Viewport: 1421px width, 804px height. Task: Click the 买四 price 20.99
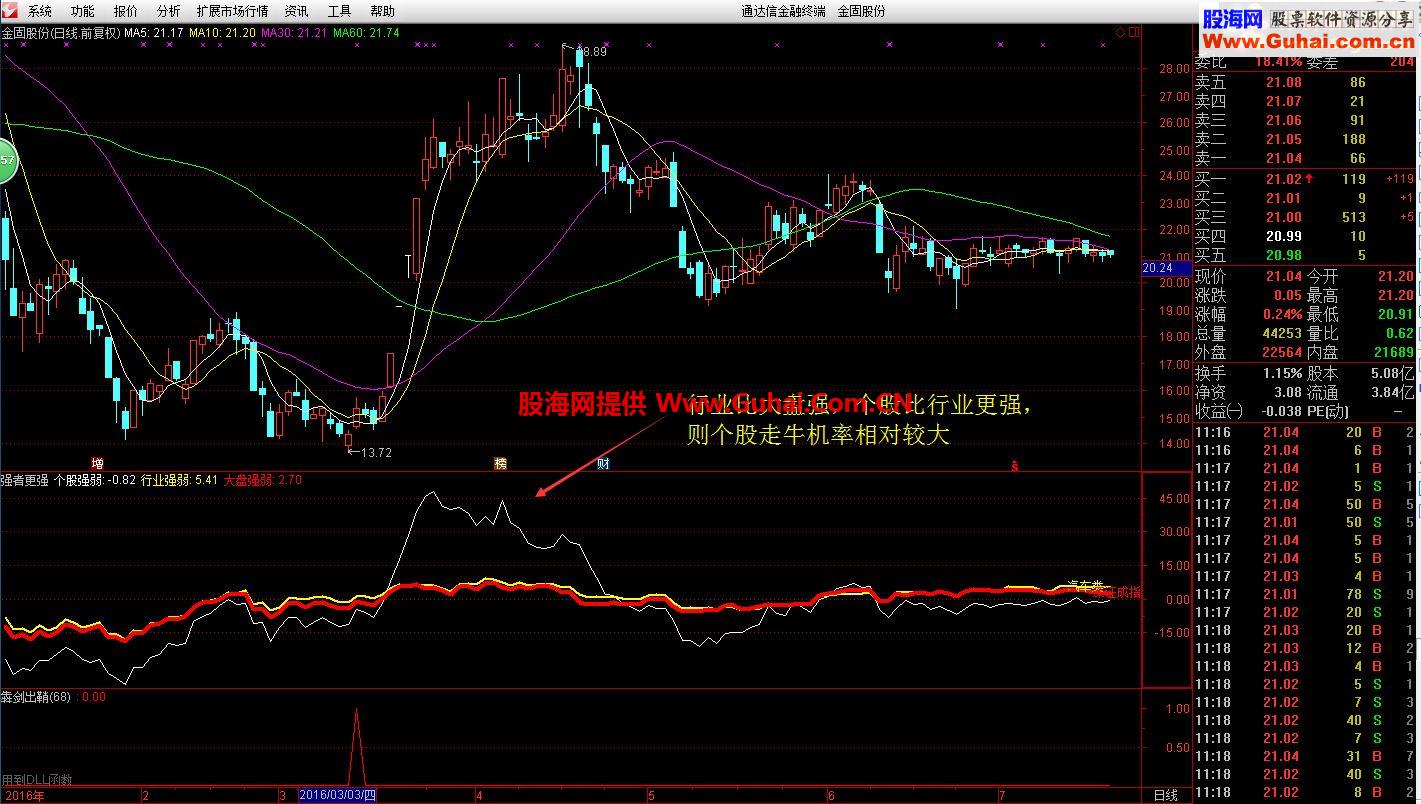[x=1283, y=236]
